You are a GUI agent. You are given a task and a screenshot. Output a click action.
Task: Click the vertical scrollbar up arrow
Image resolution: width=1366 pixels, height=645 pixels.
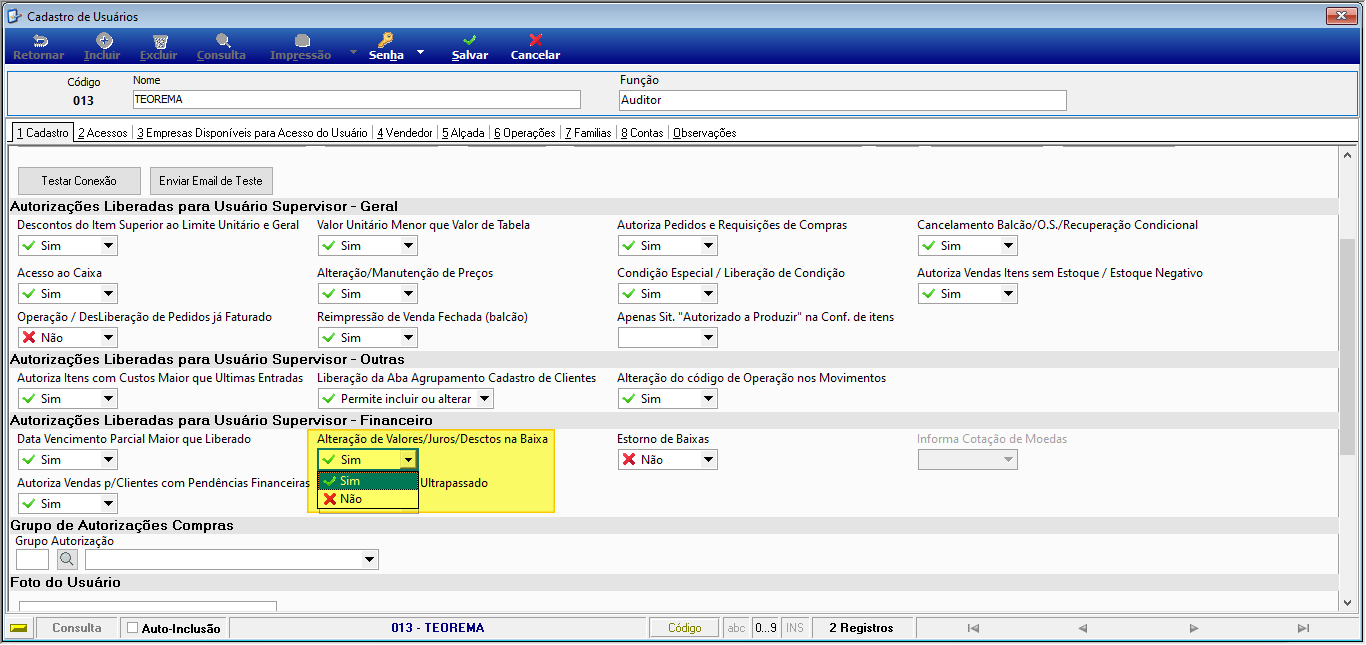pos(1347,156)
